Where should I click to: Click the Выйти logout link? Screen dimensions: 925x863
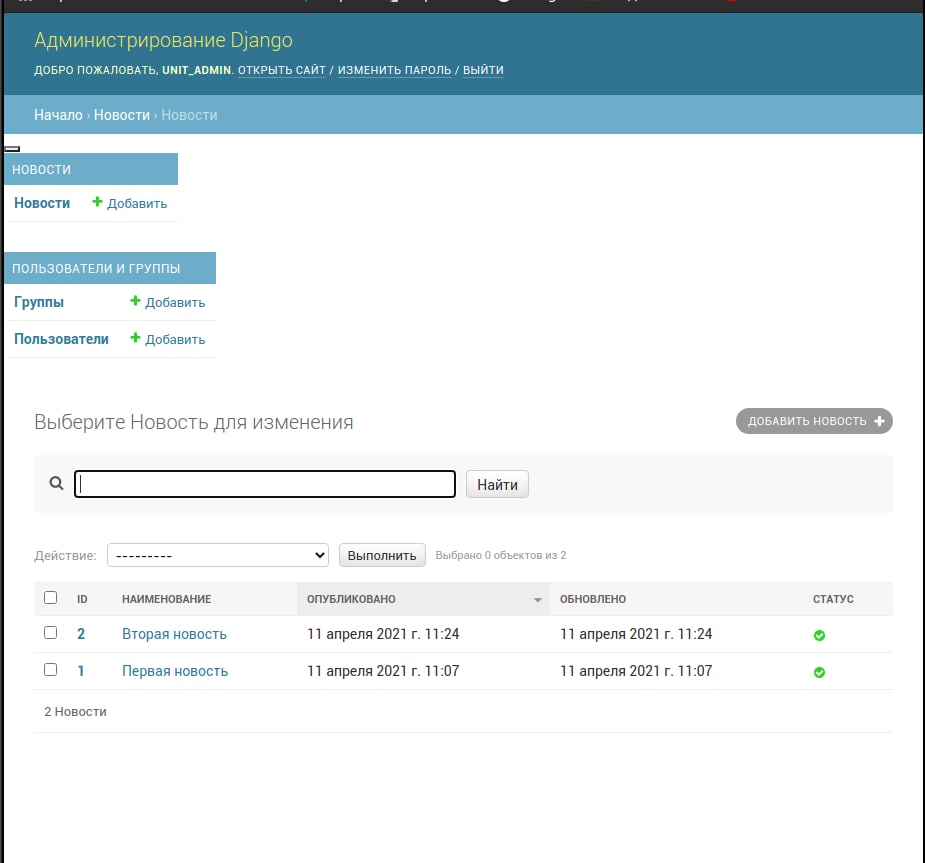[483, 70]
